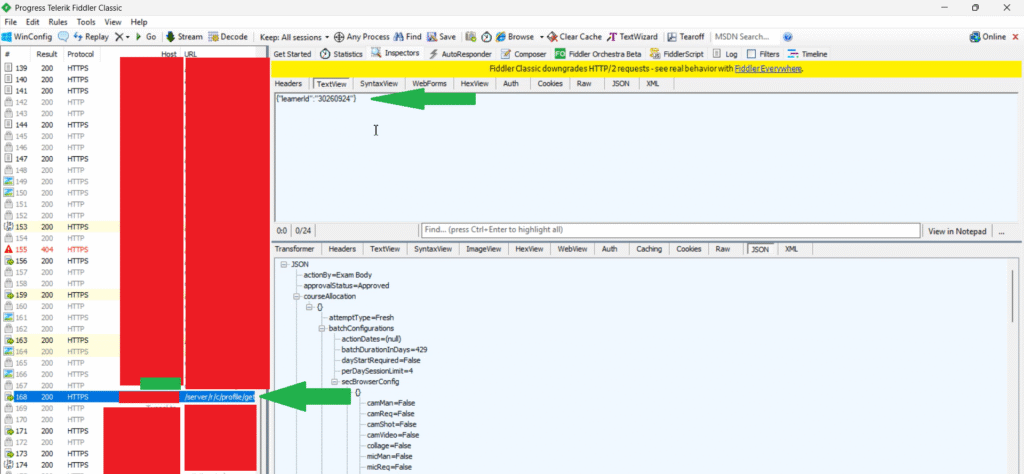Click the Stream mode icon
This screenshot has height=474, width=1024.
[169, 36]
